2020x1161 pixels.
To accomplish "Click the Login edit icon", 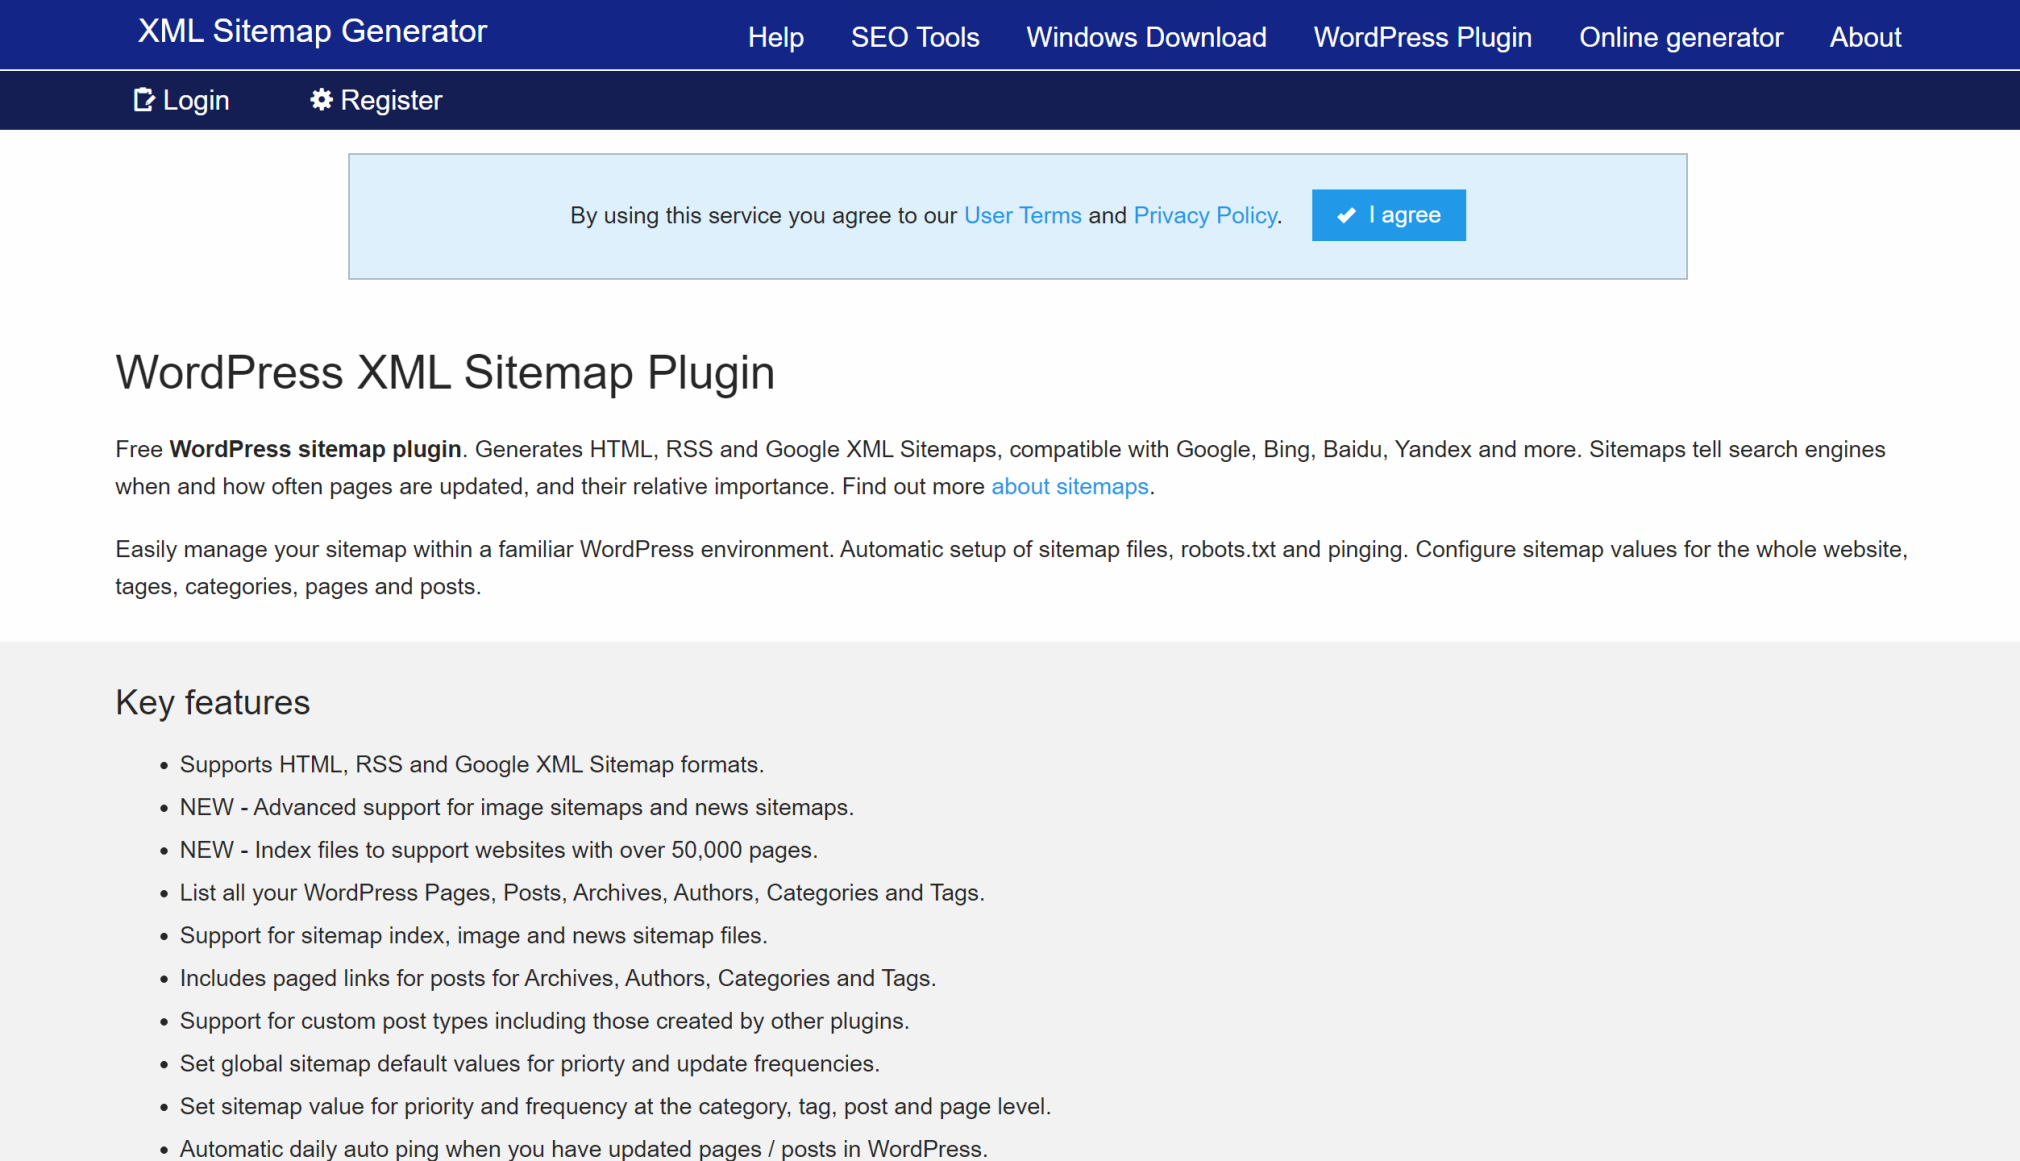I will 144,100.
